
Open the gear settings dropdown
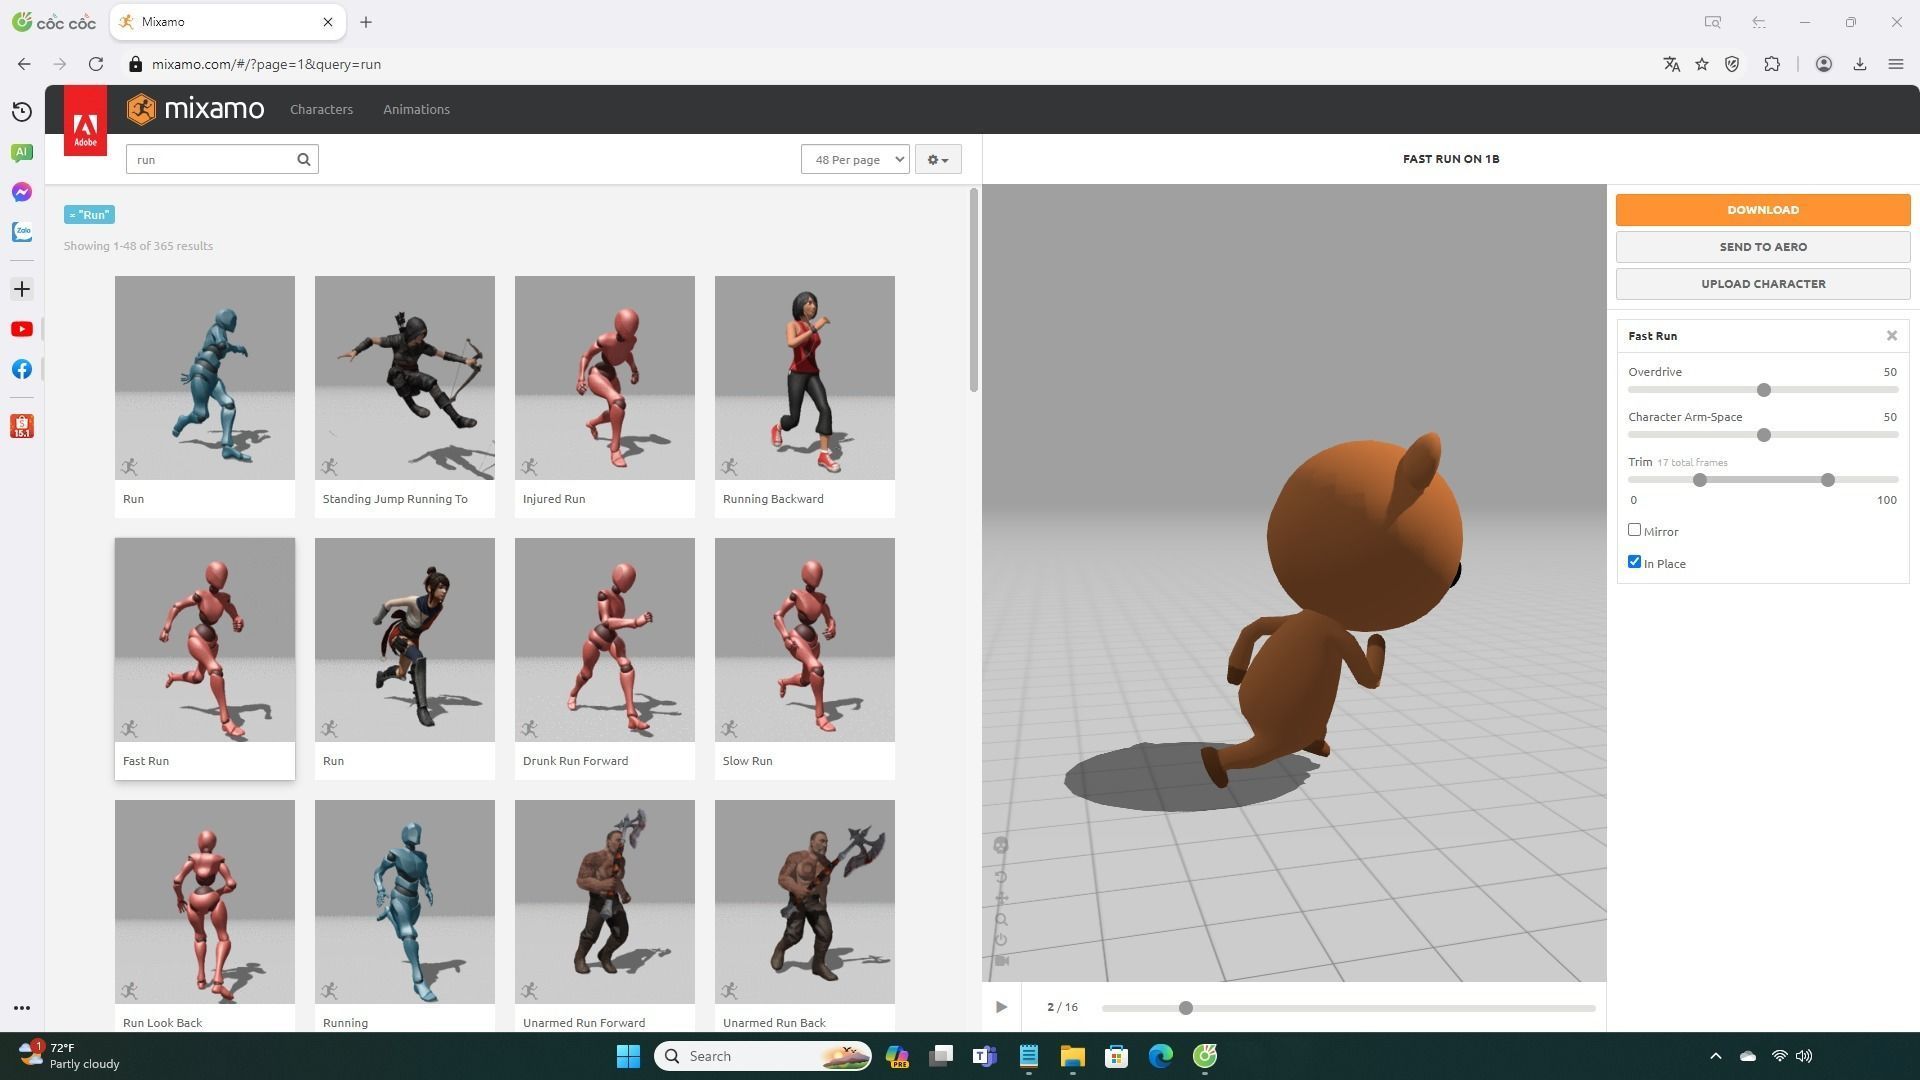[938, 159]
